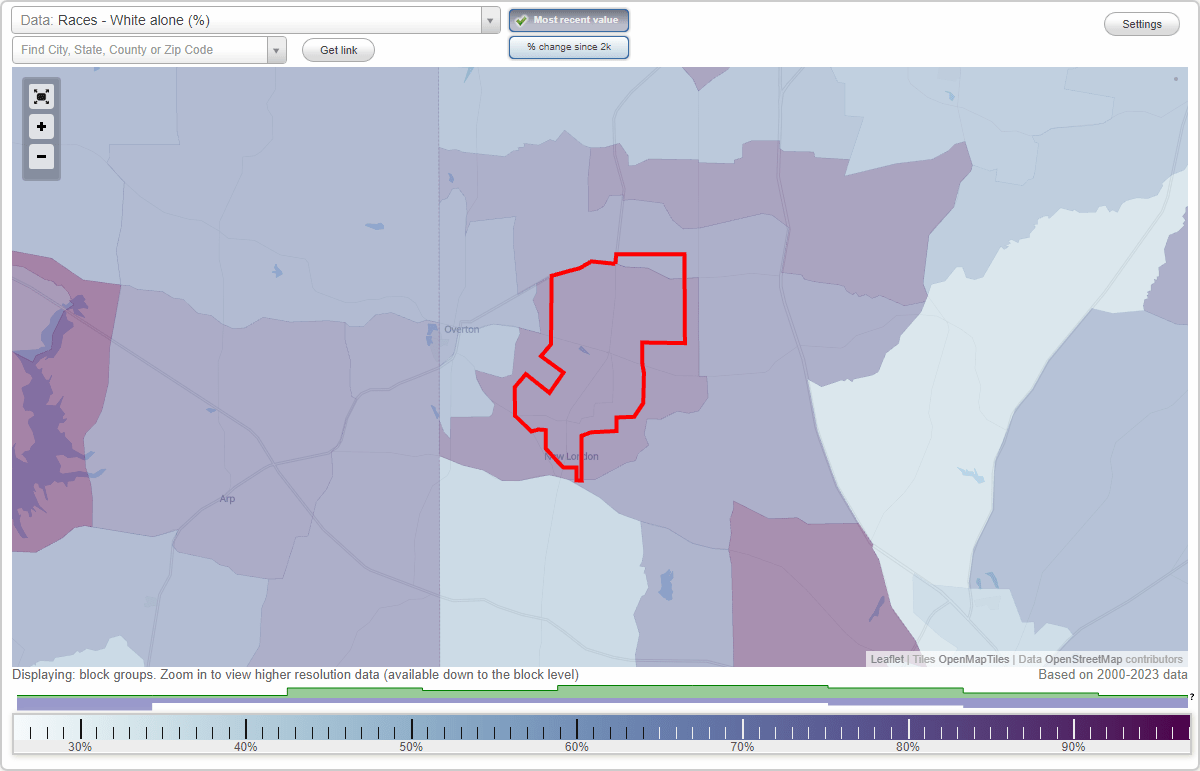Zoom out using the minus icon
Image resolution: width=1200 pixels, height=771 pixels.
tap(41, 157)
